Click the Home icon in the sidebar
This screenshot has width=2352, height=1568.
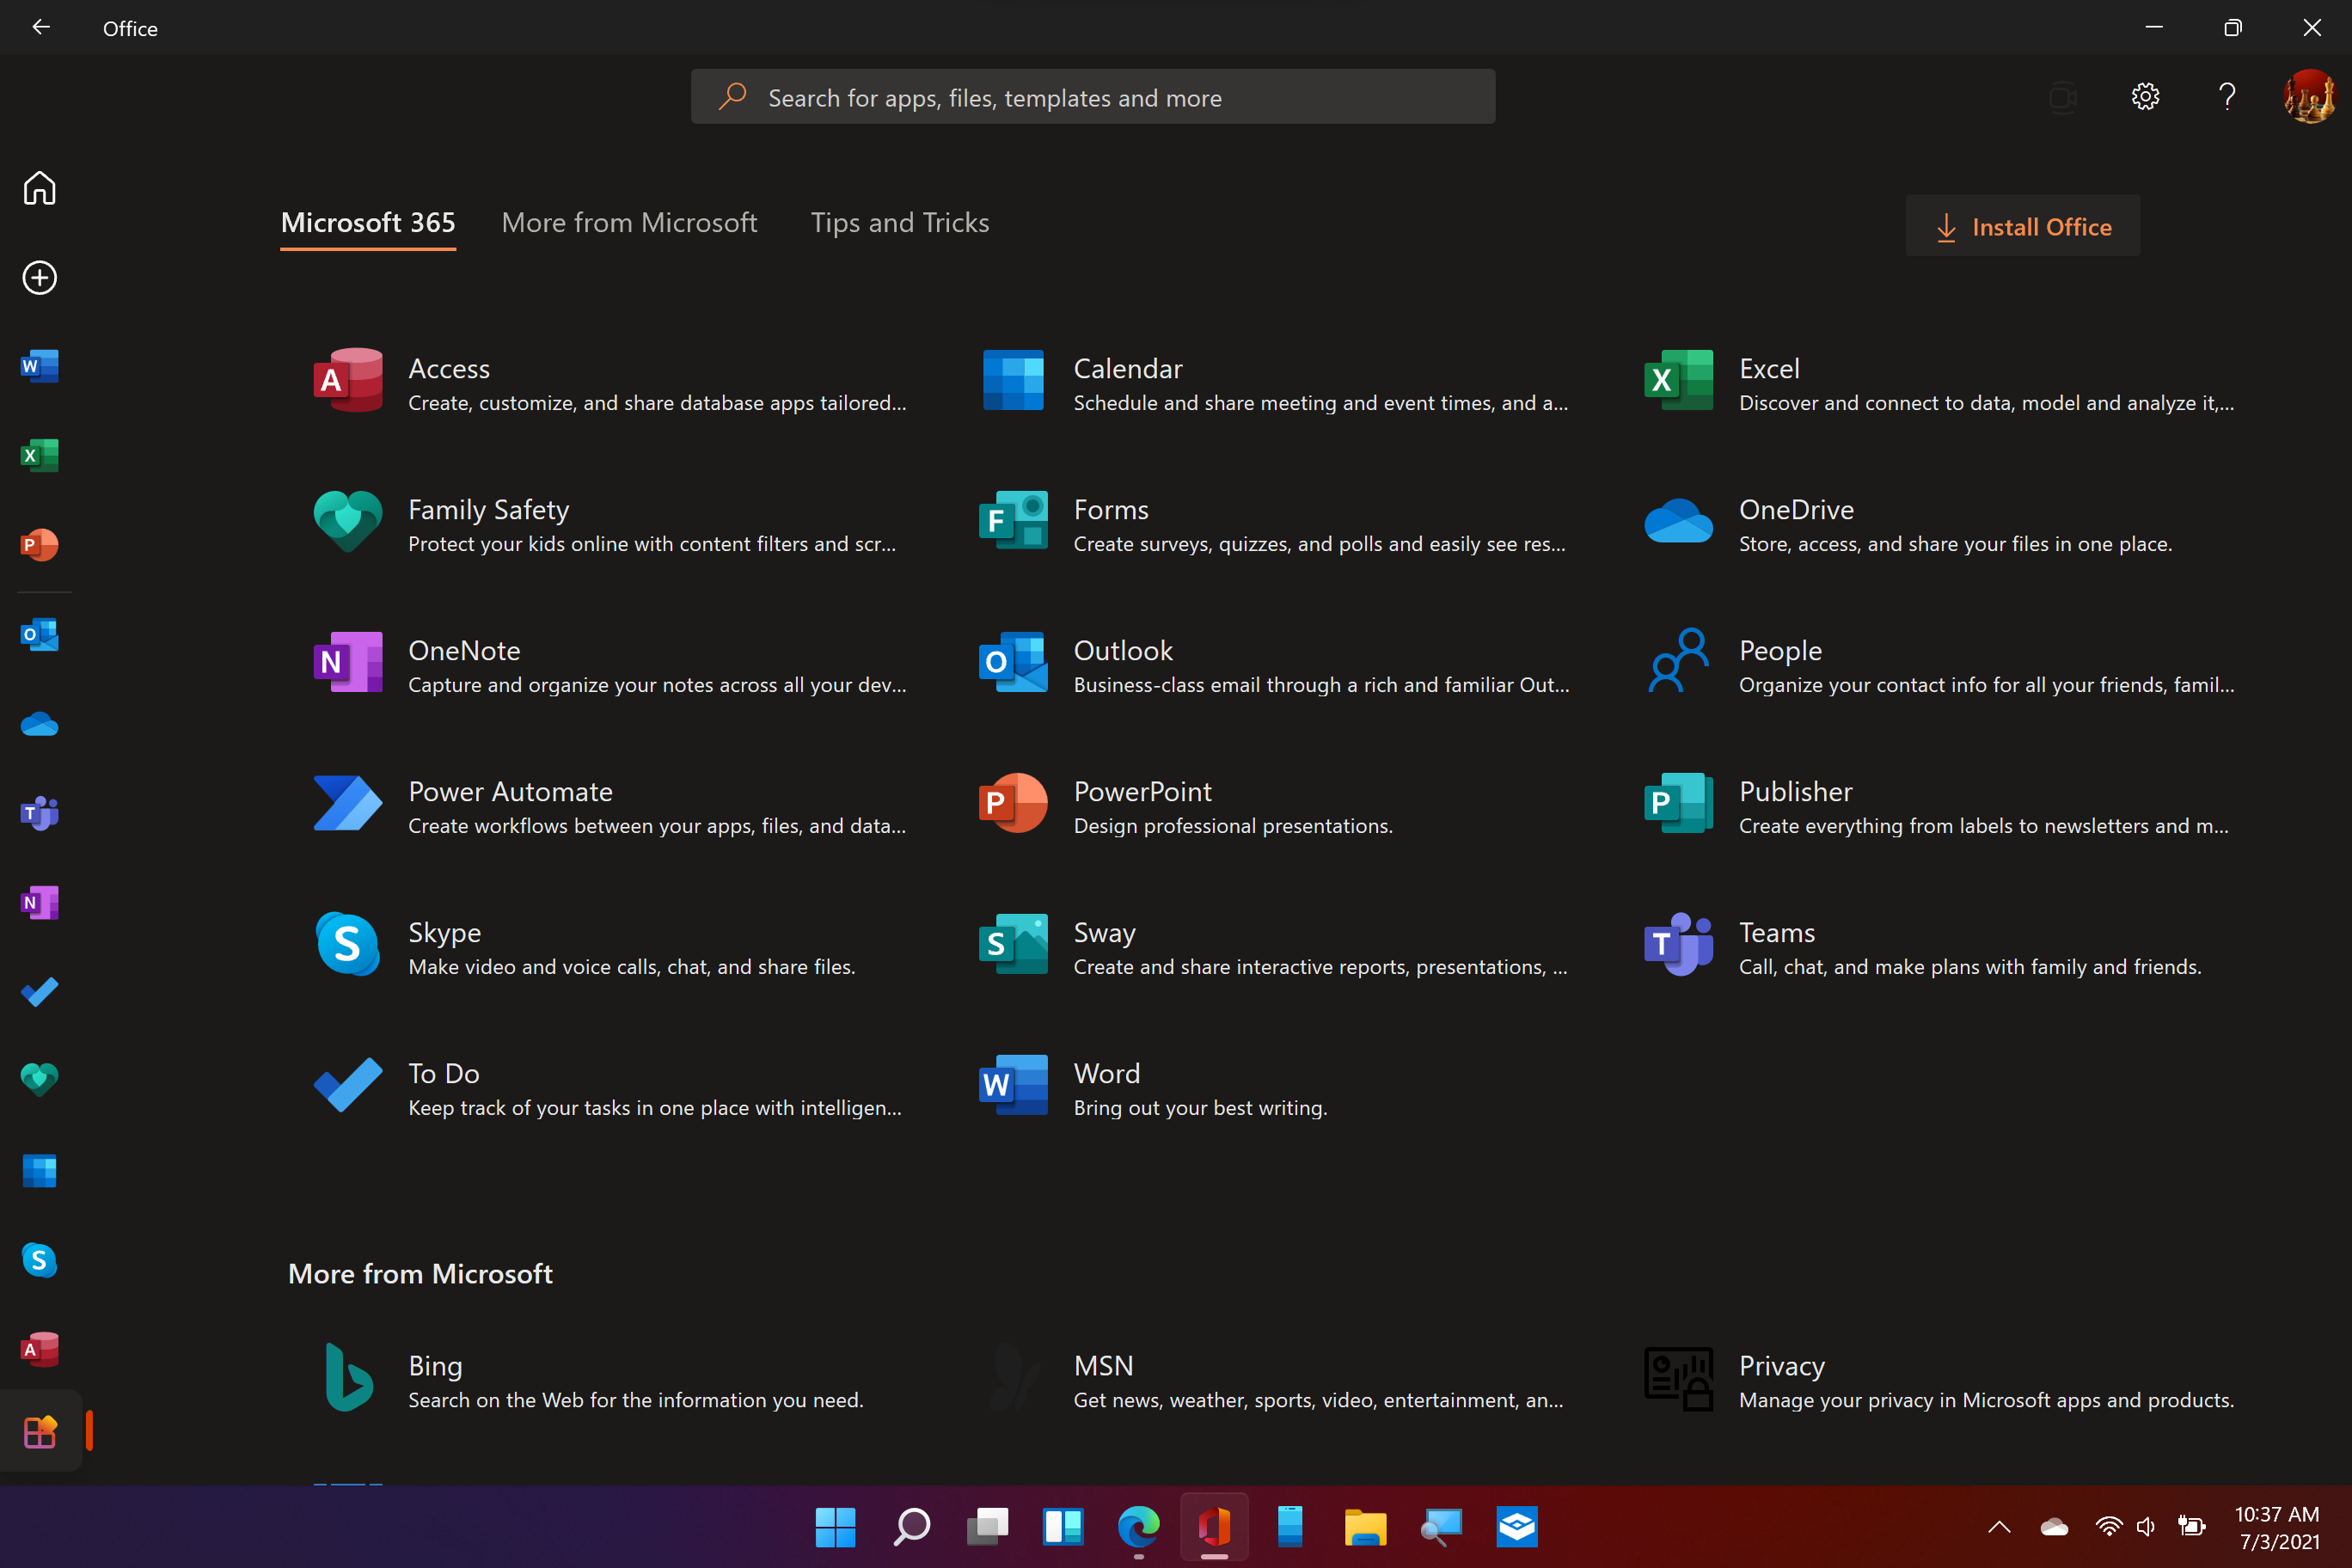tap(39, 188)
